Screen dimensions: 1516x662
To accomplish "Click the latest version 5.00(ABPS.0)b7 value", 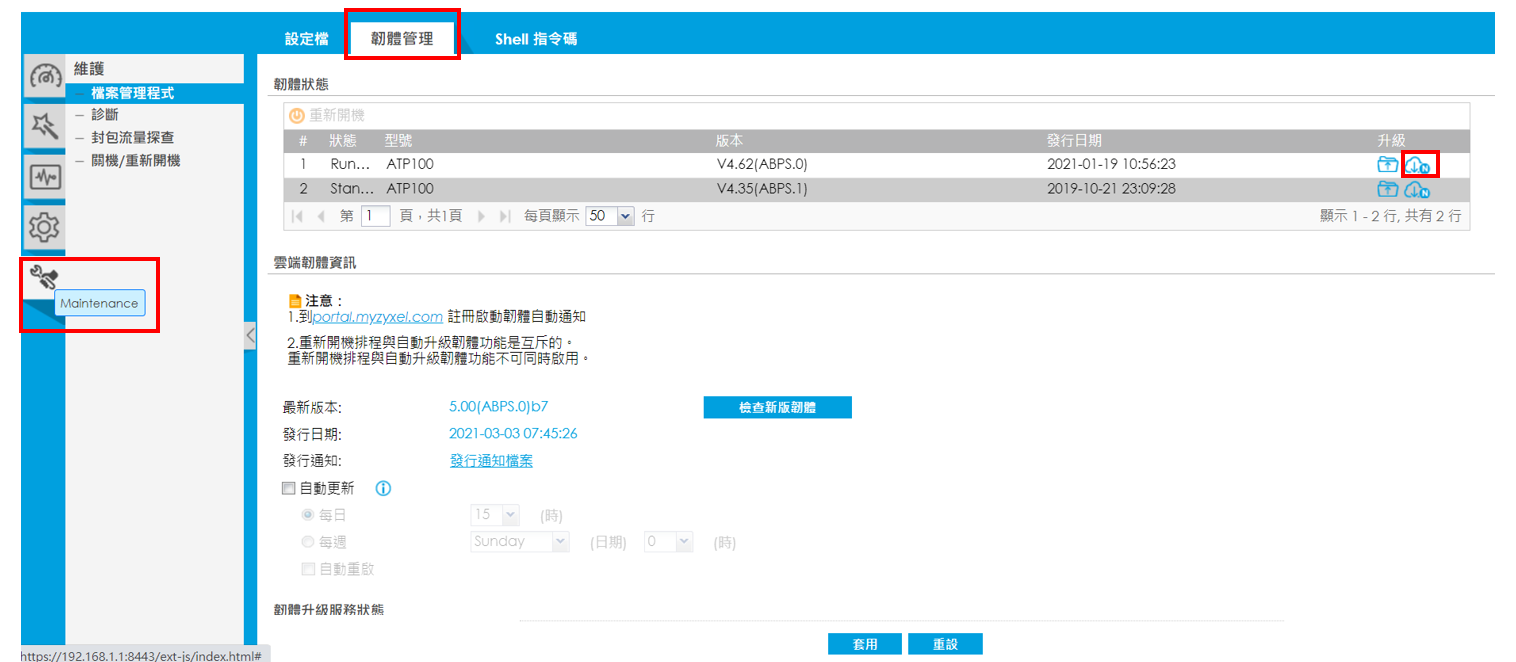I will pyautogui.click(x=500, y=407).
